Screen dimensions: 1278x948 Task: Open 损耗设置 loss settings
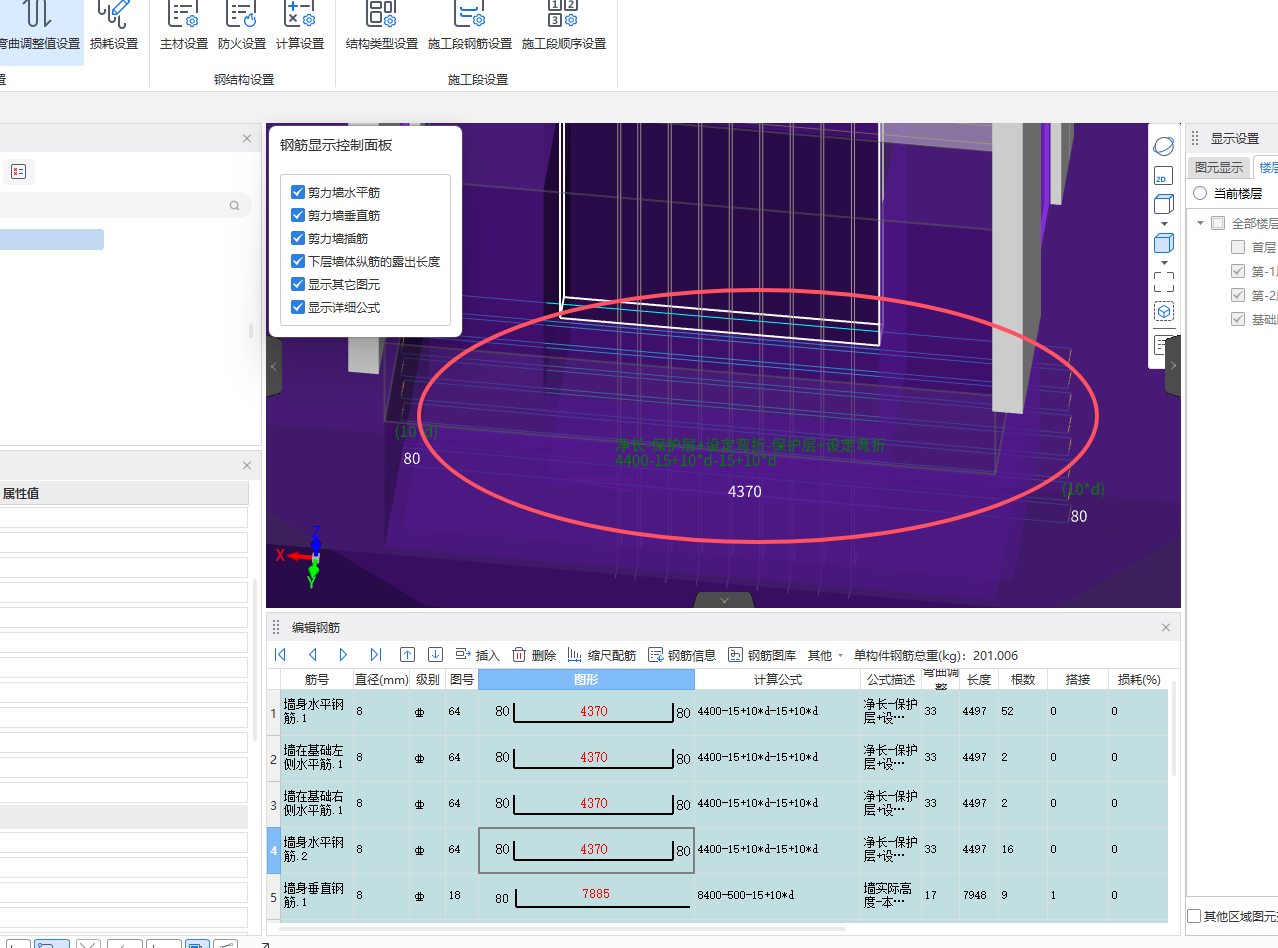pyautogui.click(x=114, y=27)
